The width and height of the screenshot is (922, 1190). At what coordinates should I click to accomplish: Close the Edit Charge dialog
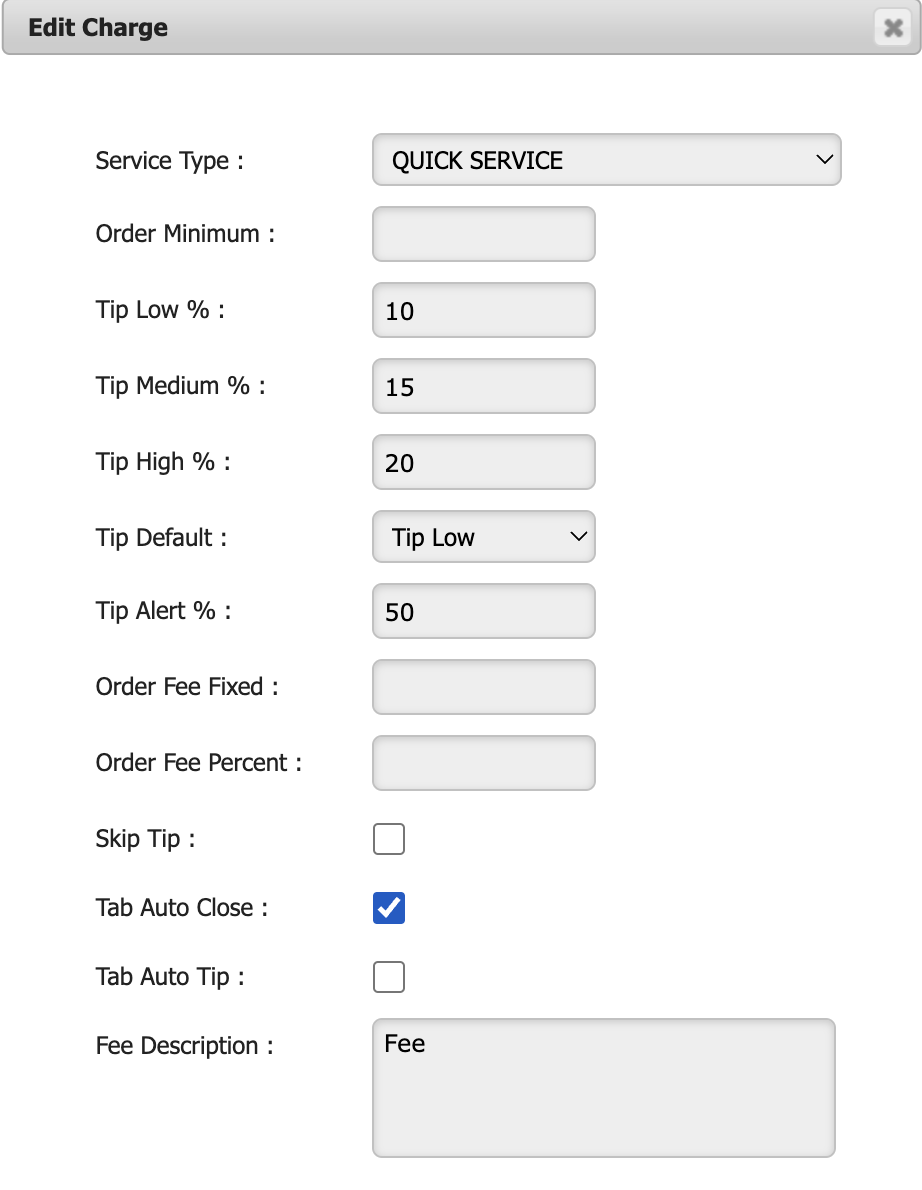(892, 28)
